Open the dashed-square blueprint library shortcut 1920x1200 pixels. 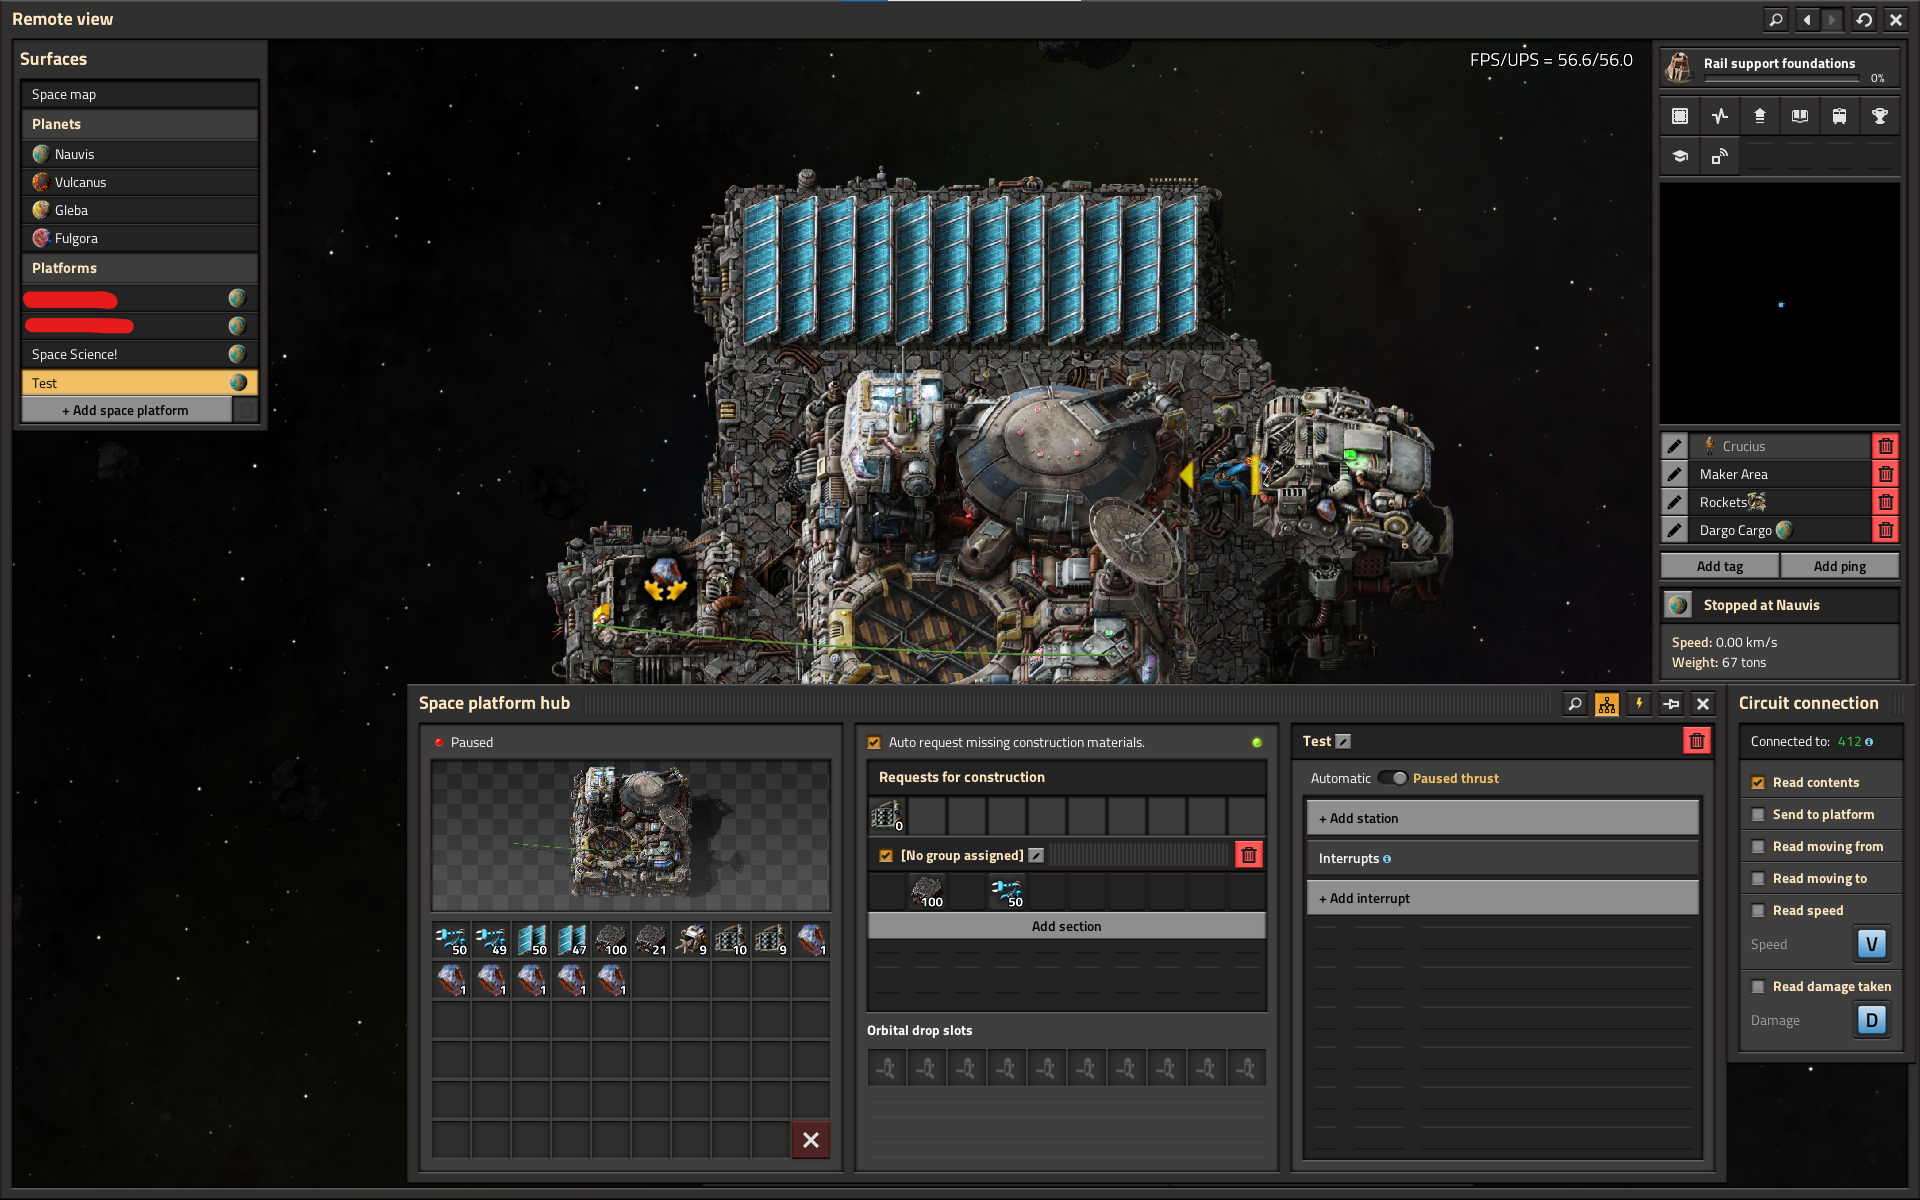click(x=1680, y=116)
